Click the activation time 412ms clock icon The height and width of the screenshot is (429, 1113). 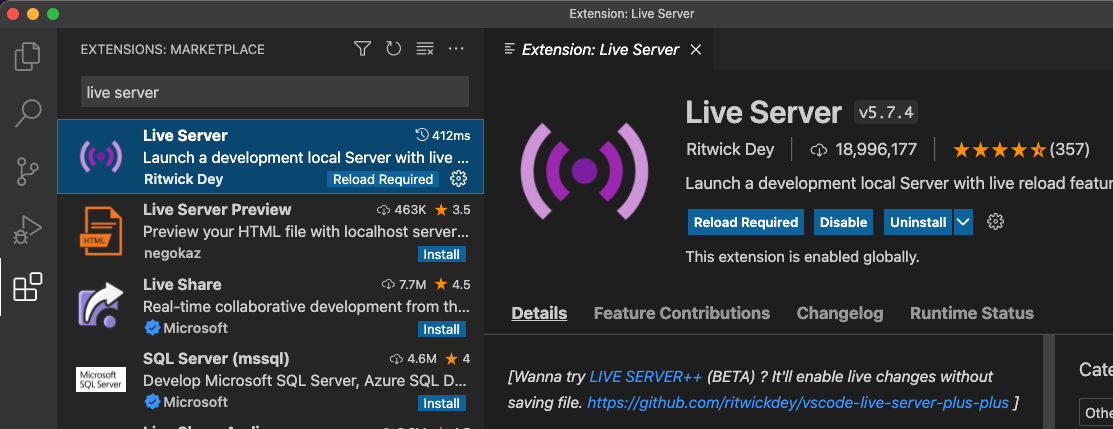(422, 135)
